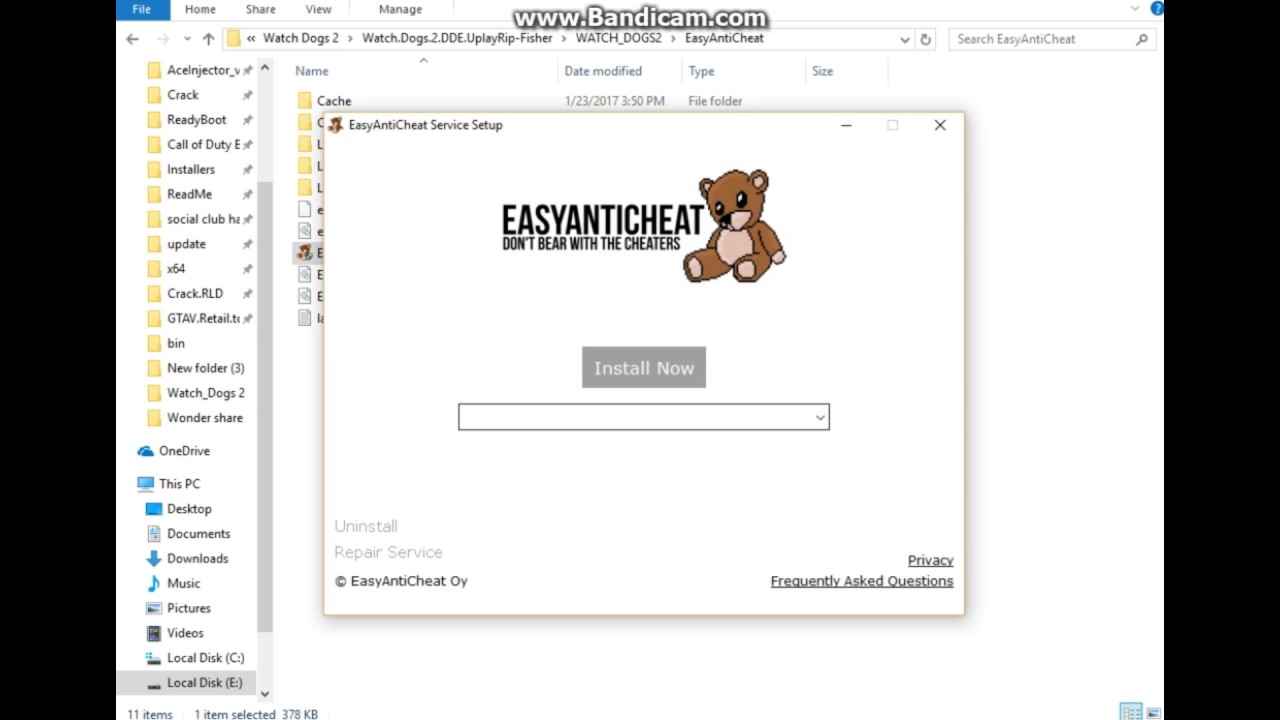1280x720 pixels.
Task: Sort by the Type column header
Action: [x=702, y=71]
